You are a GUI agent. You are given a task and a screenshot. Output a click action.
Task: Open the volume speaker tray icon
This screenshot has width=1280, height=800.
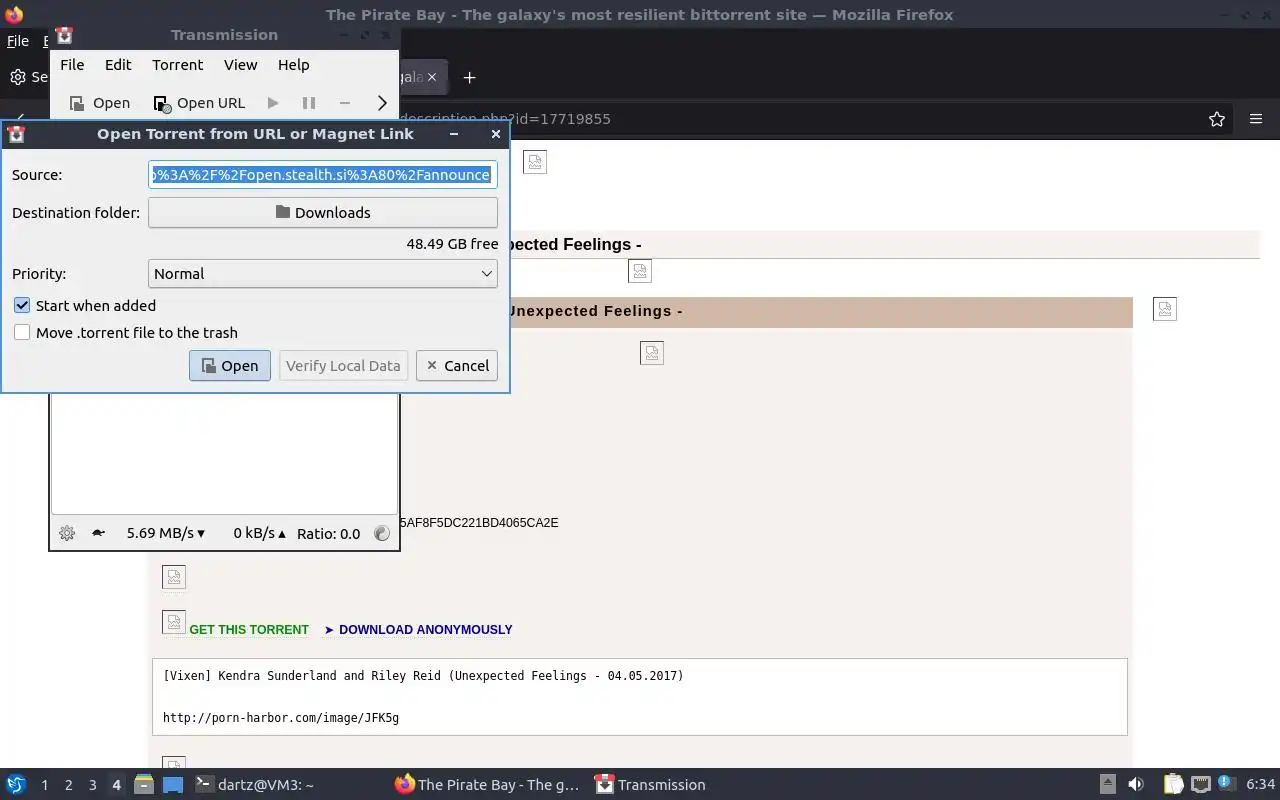[x=1136, y=784]
